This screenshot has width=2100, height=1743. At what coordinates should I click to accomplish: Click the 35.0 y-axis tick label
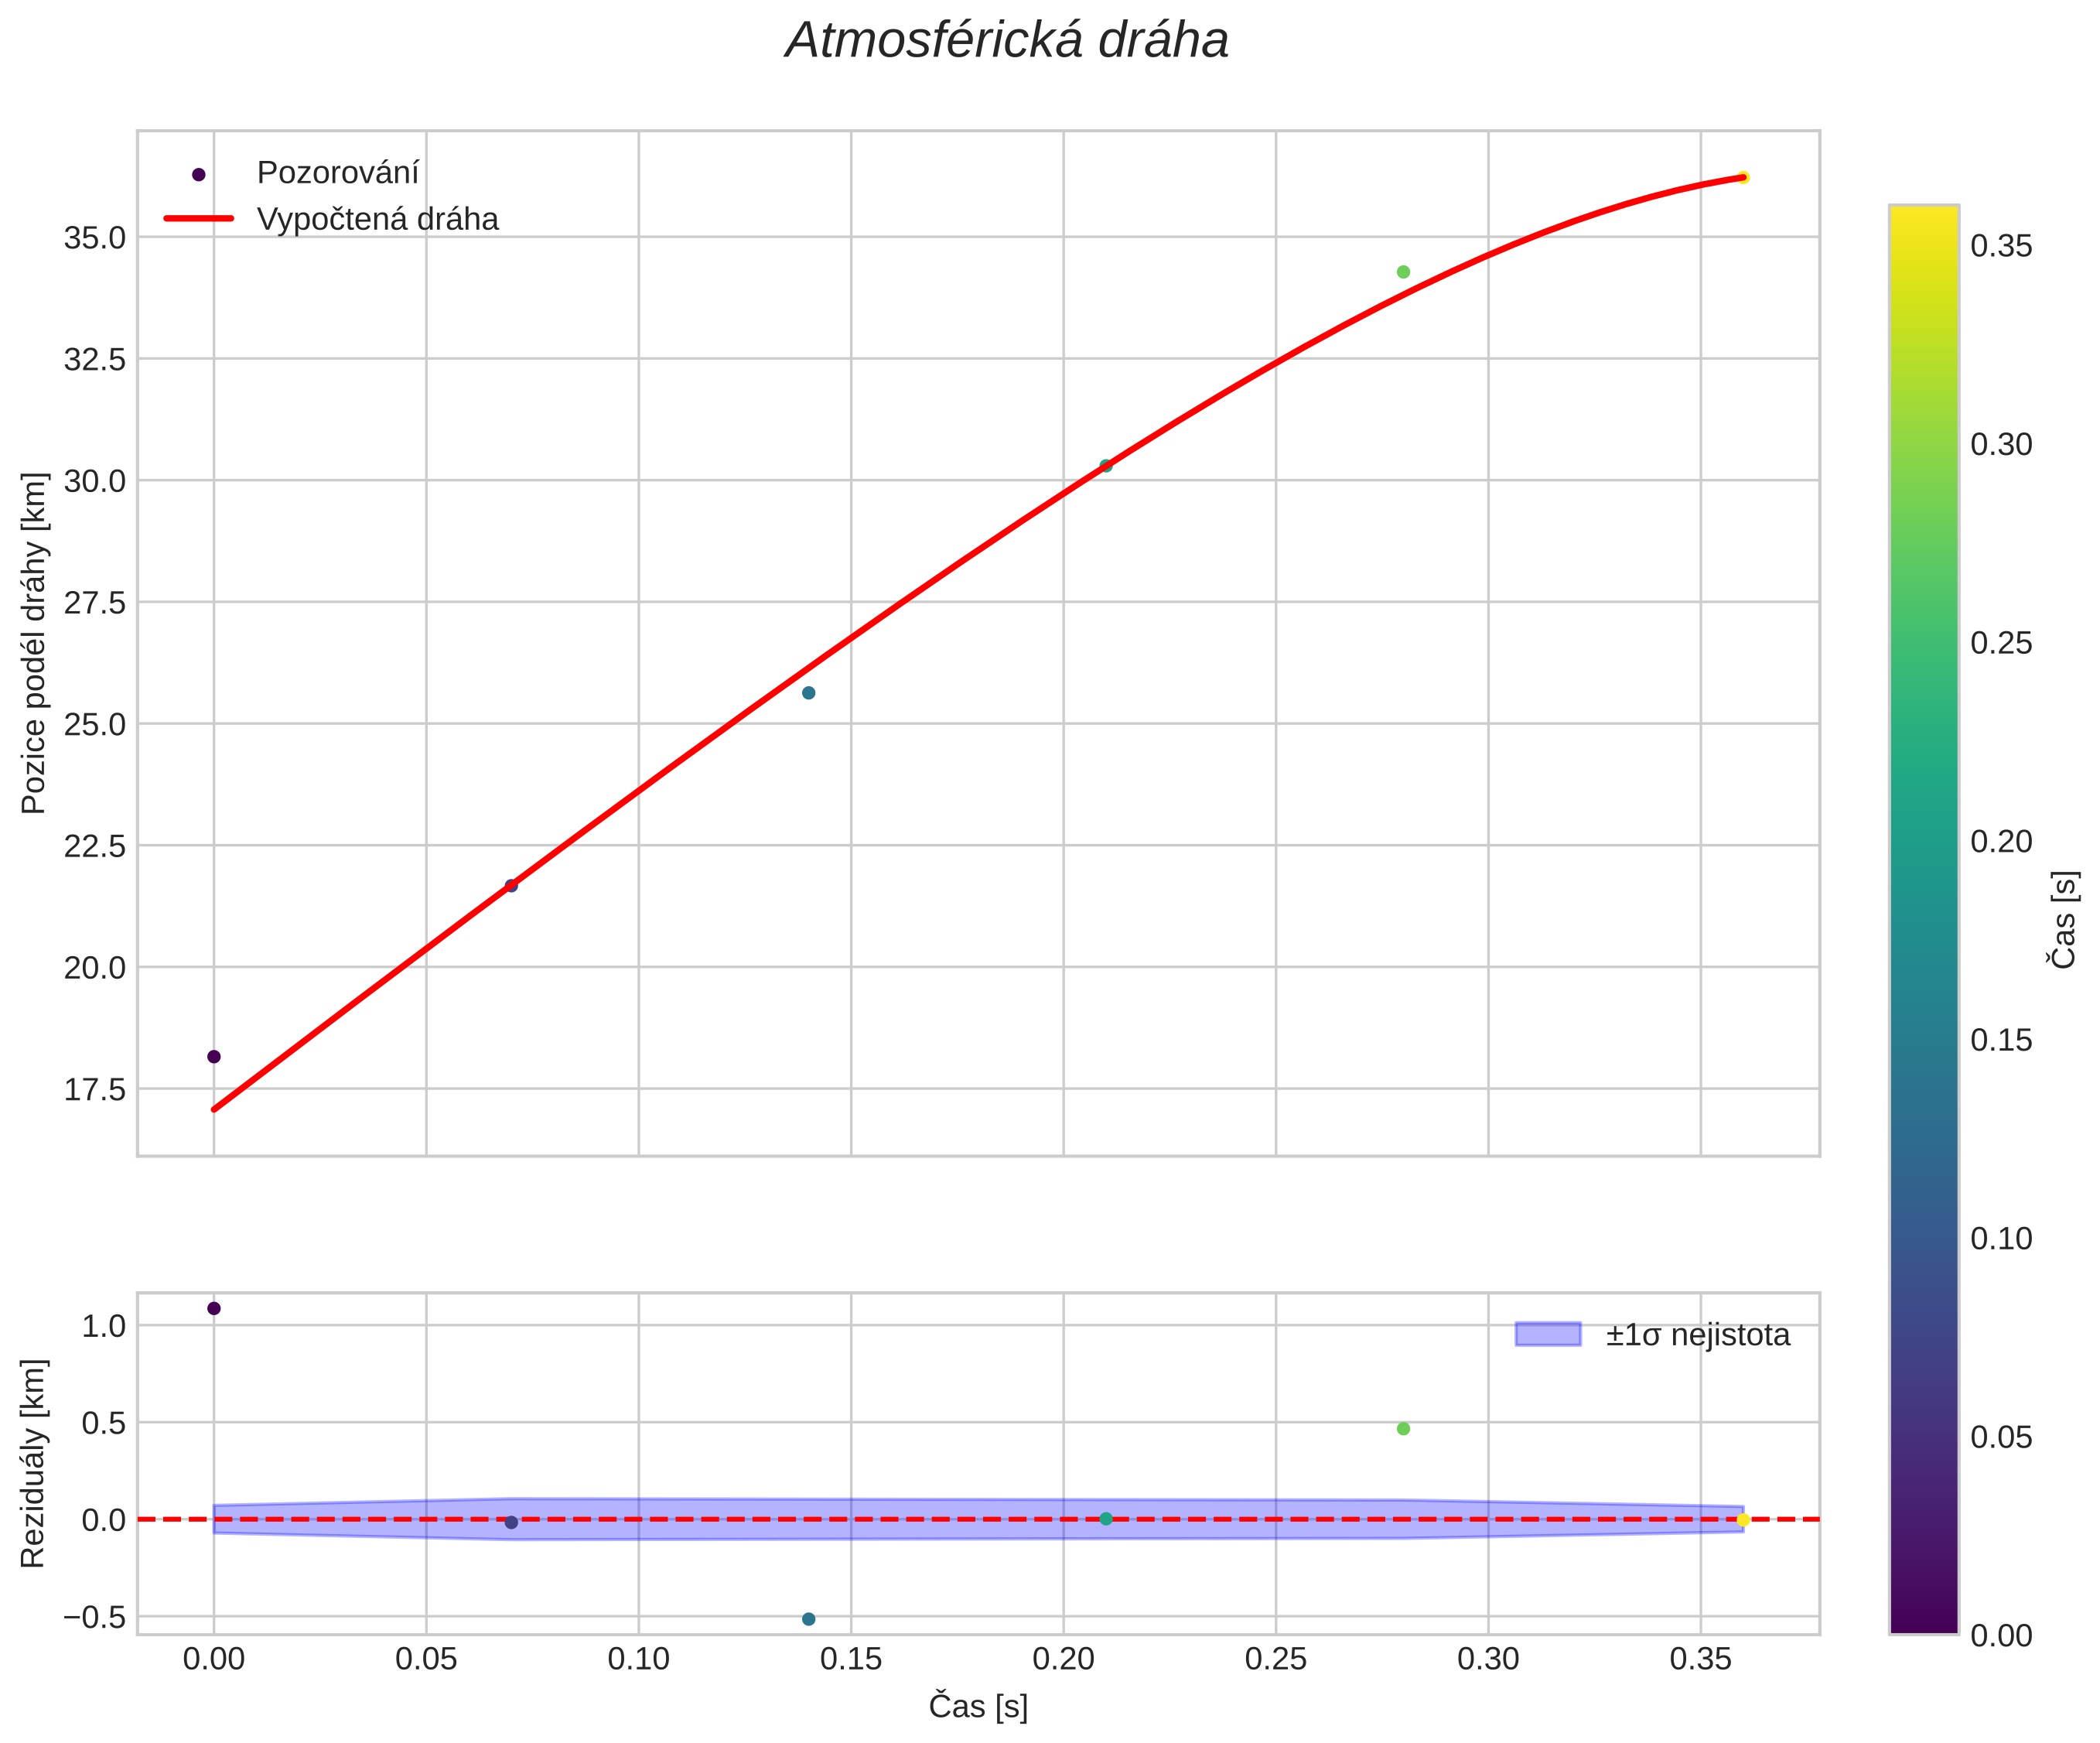pos(95,238)
